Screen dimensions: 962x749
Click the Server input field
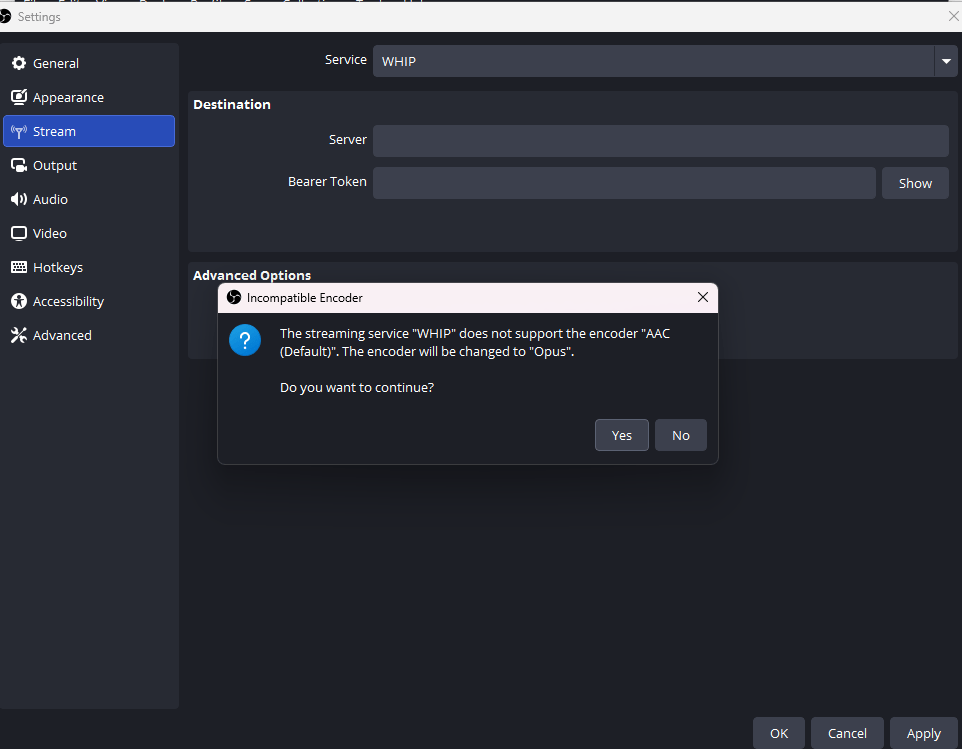pos(660,141)
